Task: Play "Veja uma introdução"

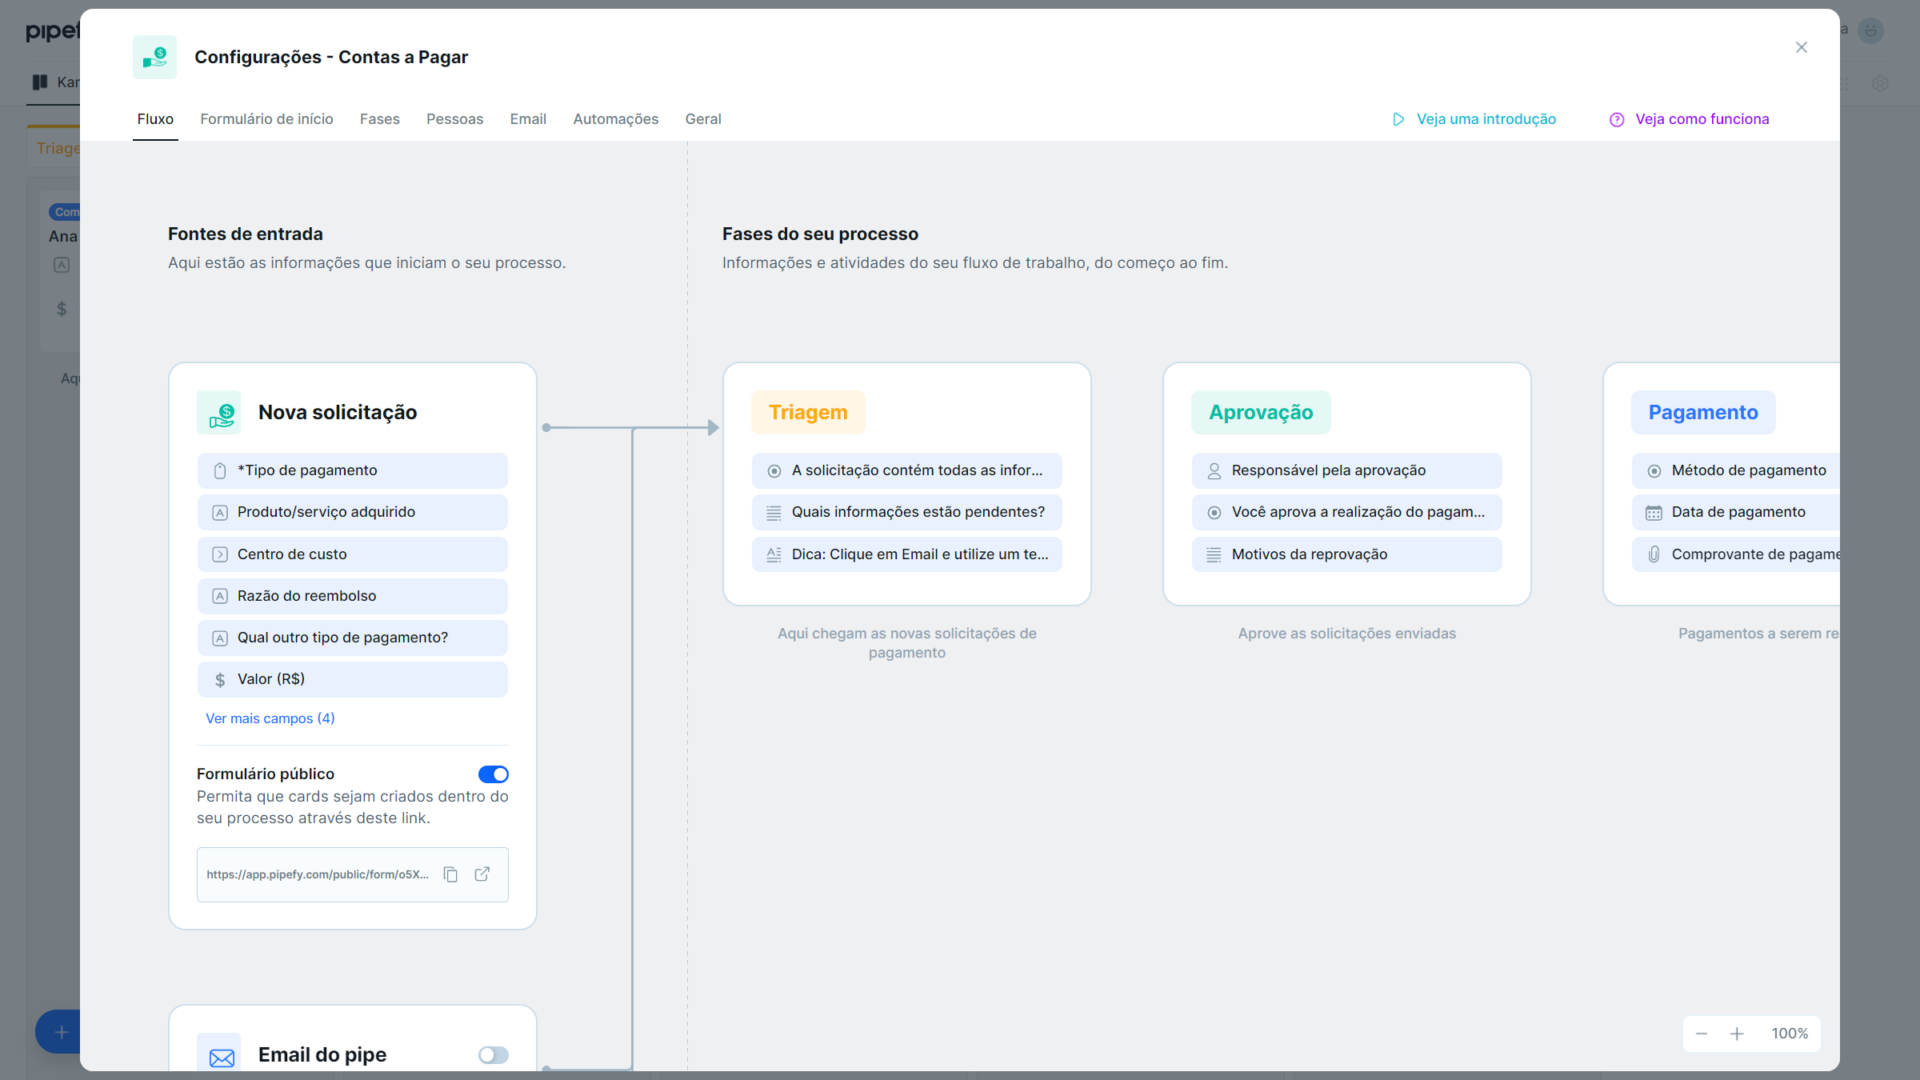Action: pos(1486,119)
